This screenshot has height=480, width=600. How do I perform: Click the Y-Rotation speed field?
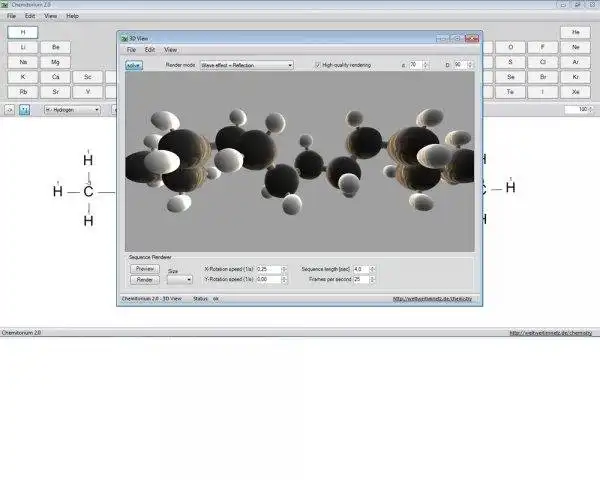pos(269,279)
